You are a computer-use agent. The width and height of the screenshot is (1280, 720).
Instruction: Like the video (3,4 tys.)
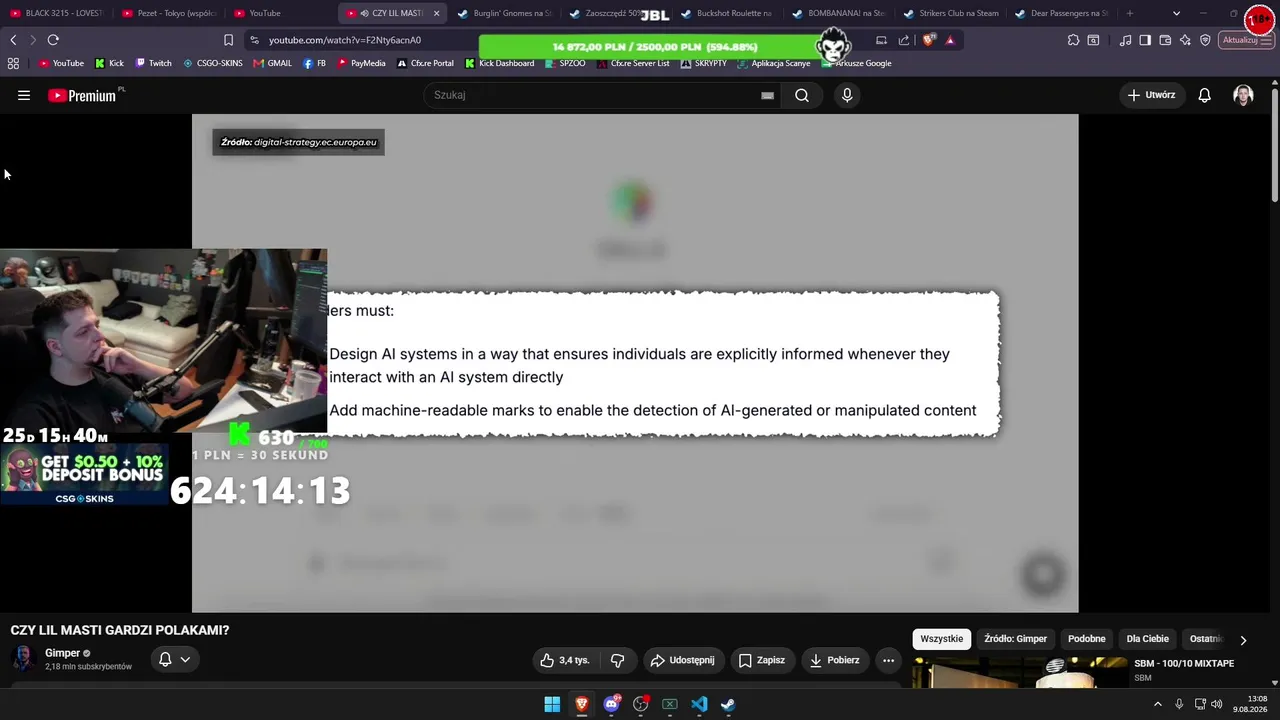tap(565, 660)
